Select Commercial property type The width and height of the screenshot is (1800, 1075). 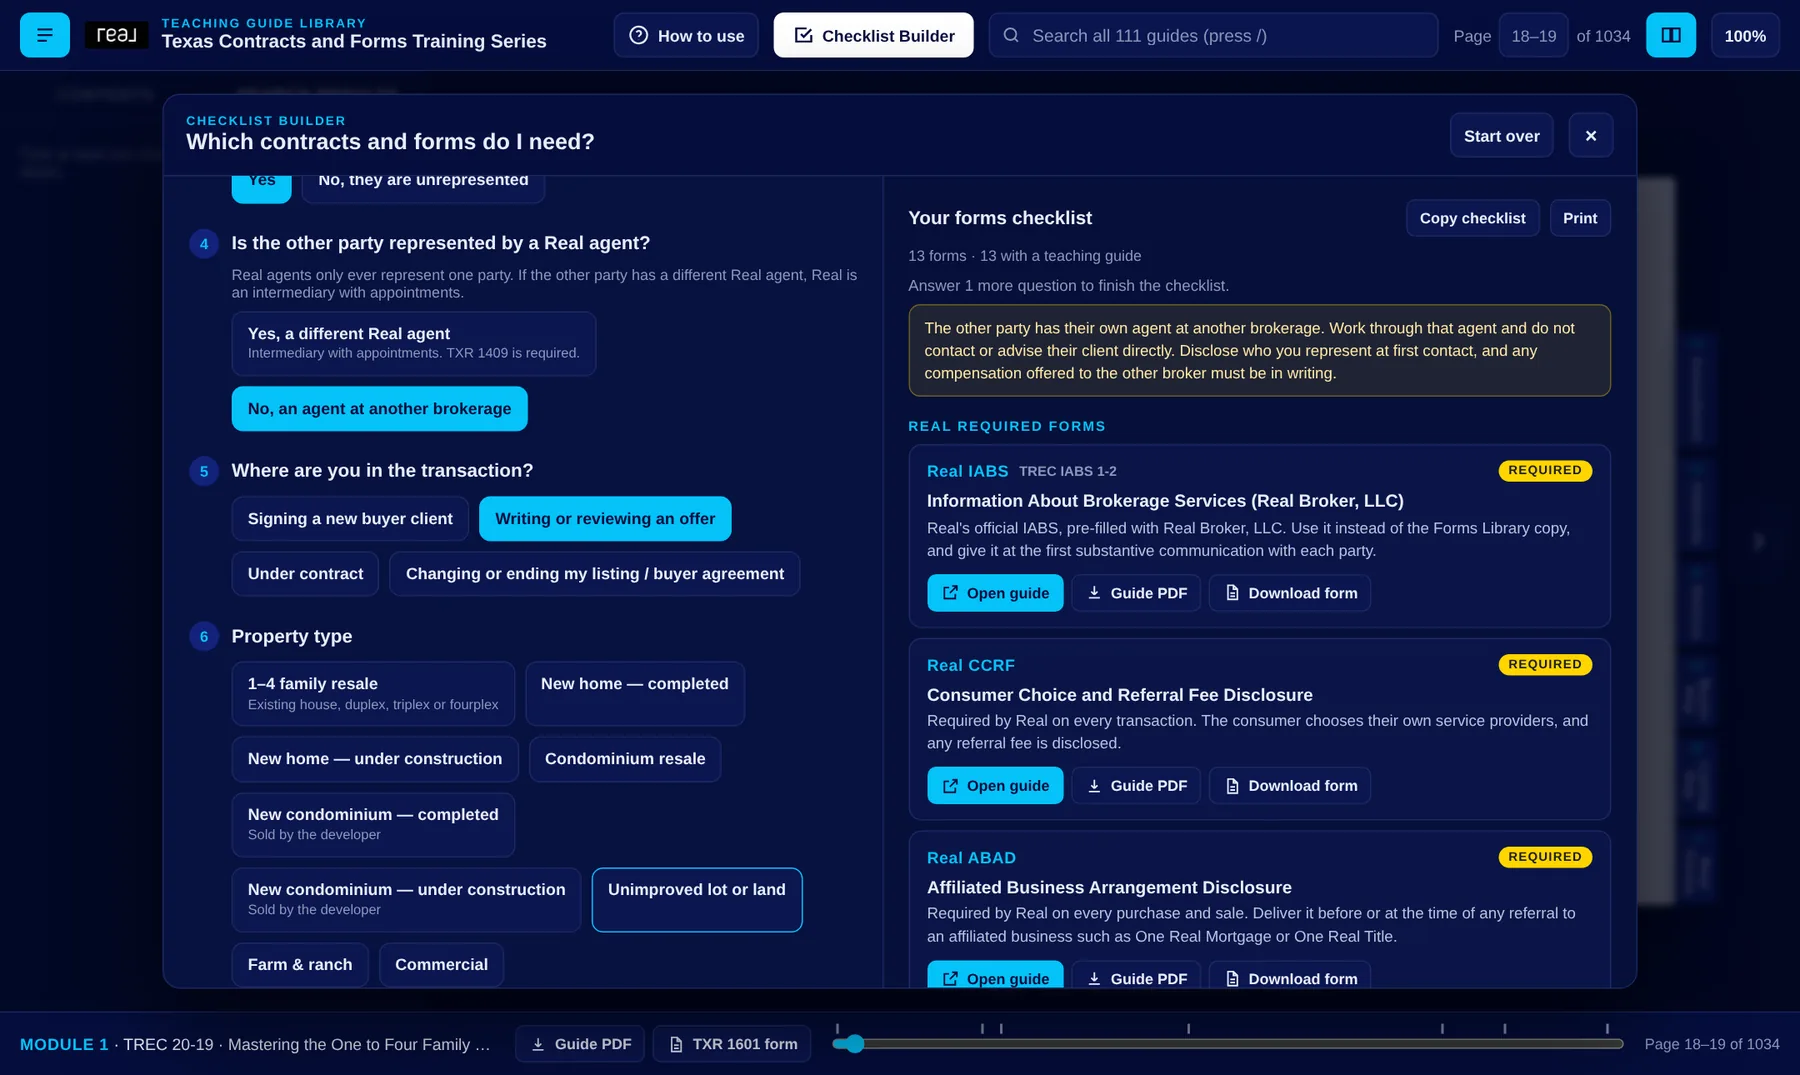click(x=441, y=965)
